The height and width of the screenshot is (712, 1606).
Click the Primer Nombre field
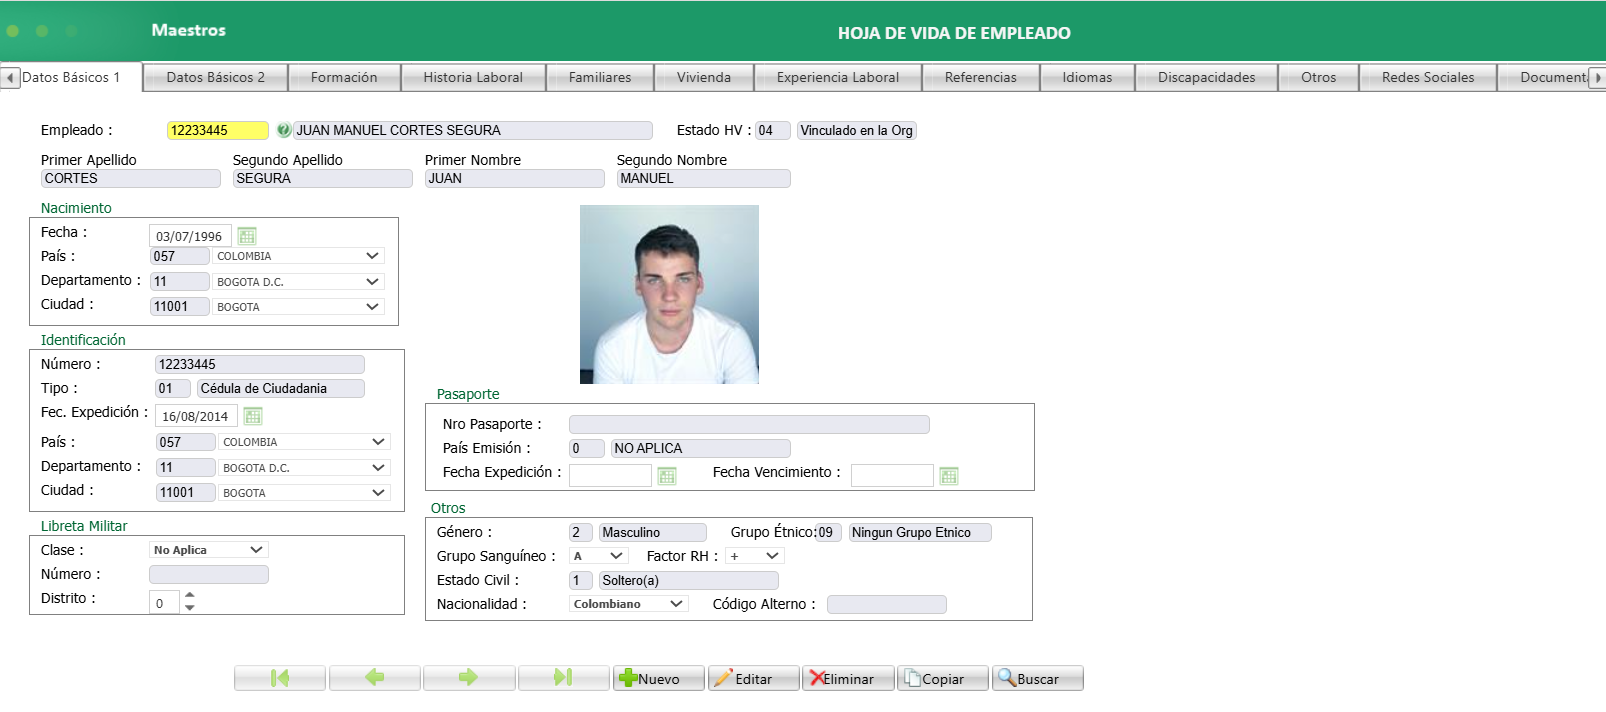pos(514,178)
